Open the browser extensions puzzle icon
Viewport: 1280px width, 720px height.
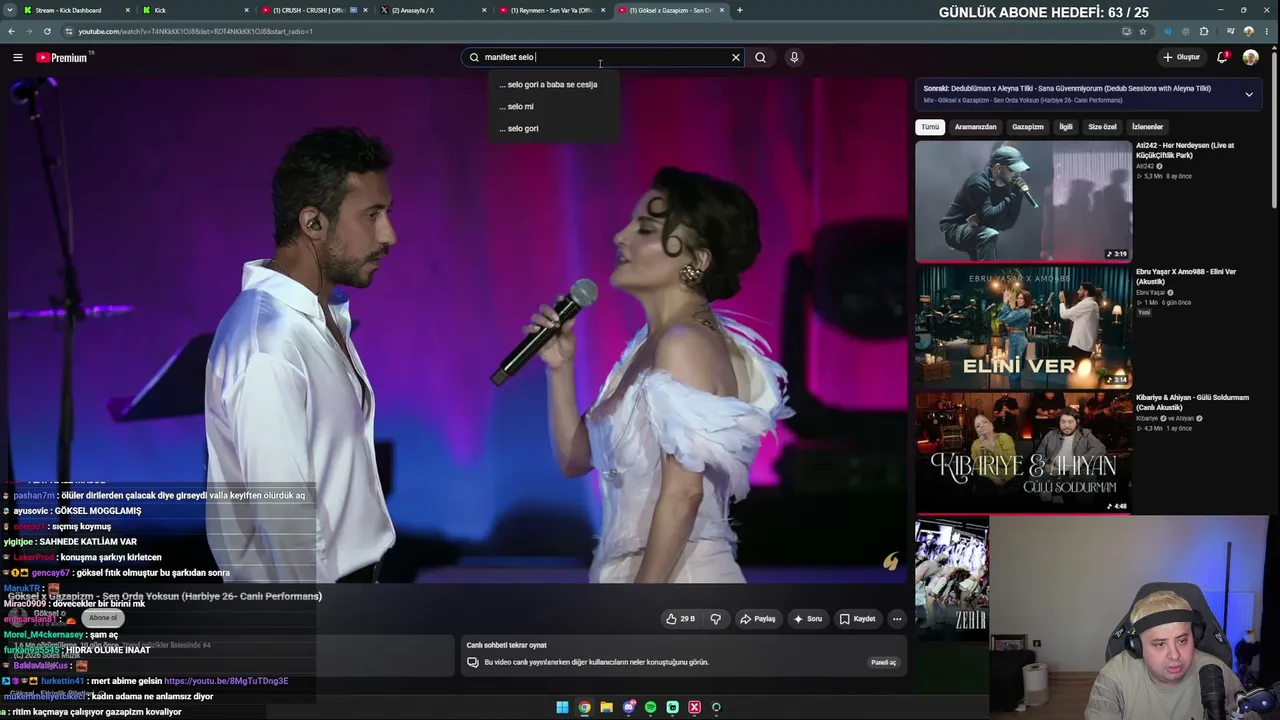1204,31
